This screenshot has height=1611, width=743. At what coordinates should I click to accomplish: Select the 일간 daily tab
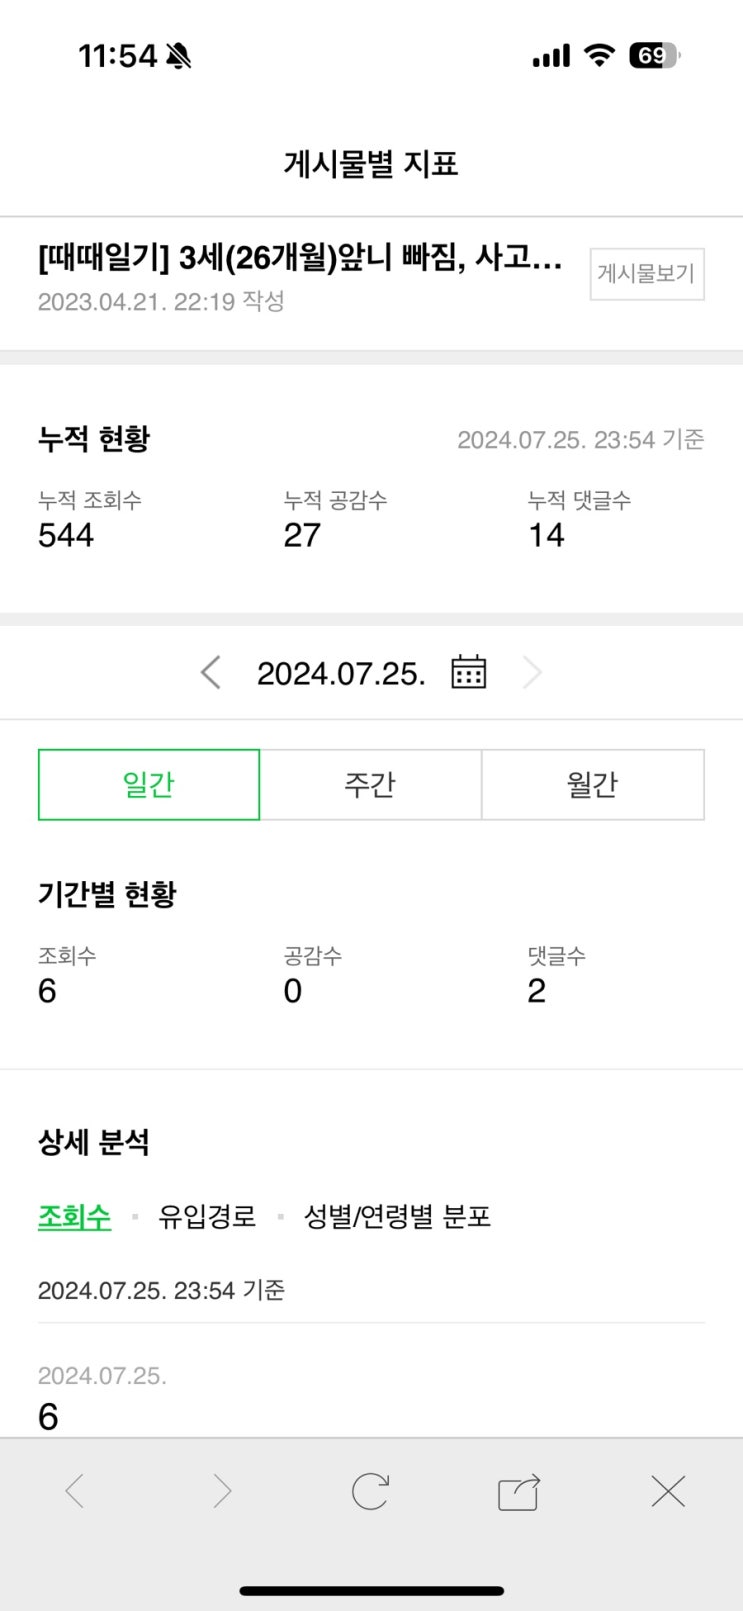point(149,785)
